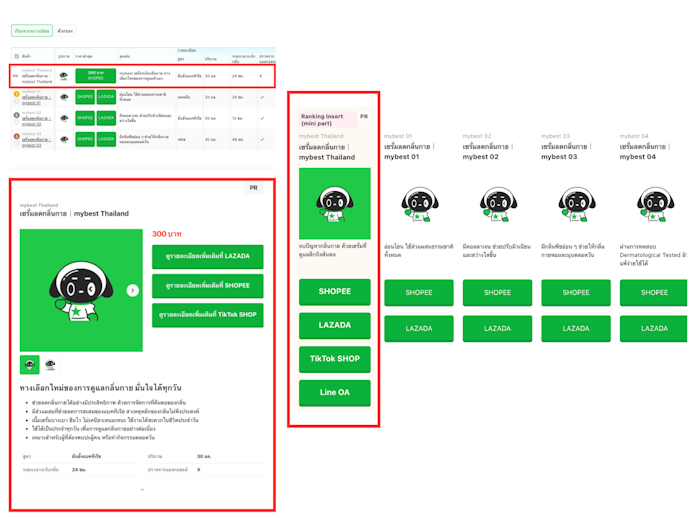The width and height of the screenshot is (690, 518).
Task: Tick the checkbox for mybest 03 row
Action: 17,143
